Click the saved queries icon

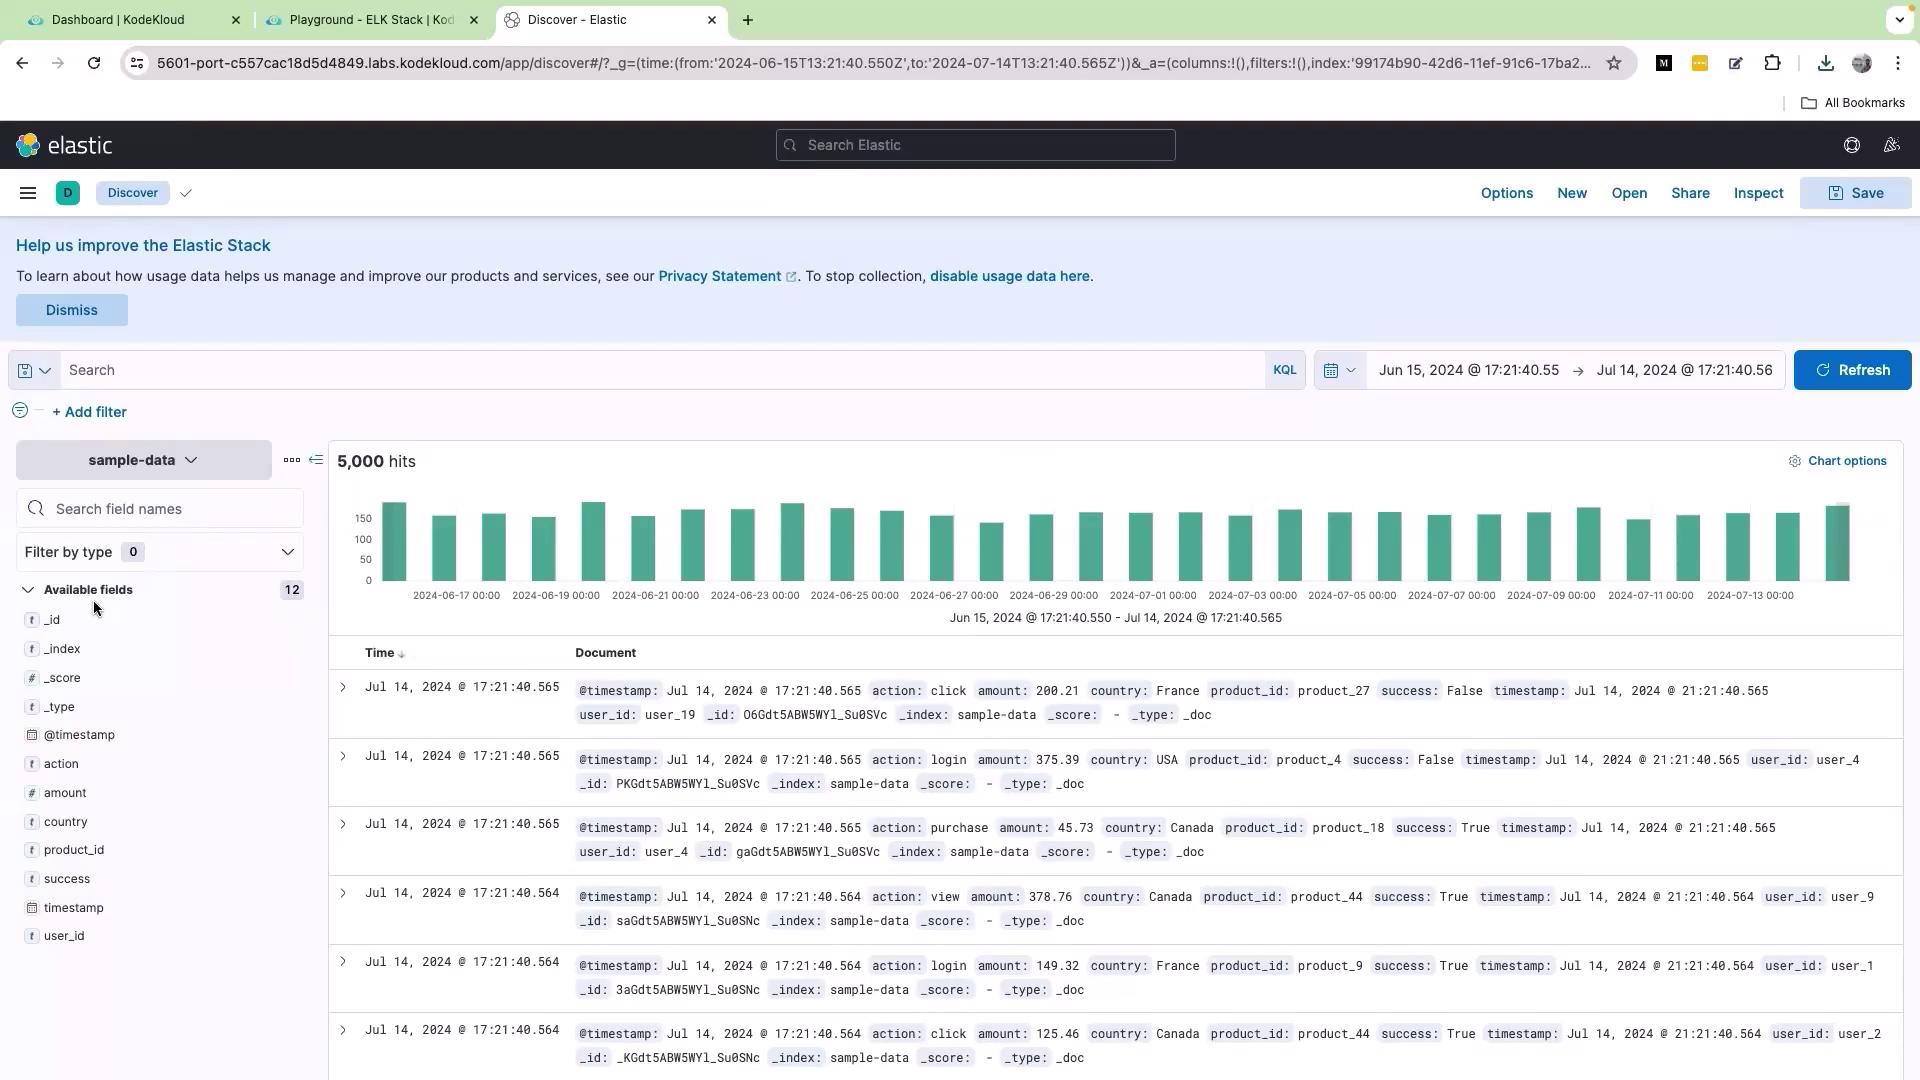click(x=34, y=370)
